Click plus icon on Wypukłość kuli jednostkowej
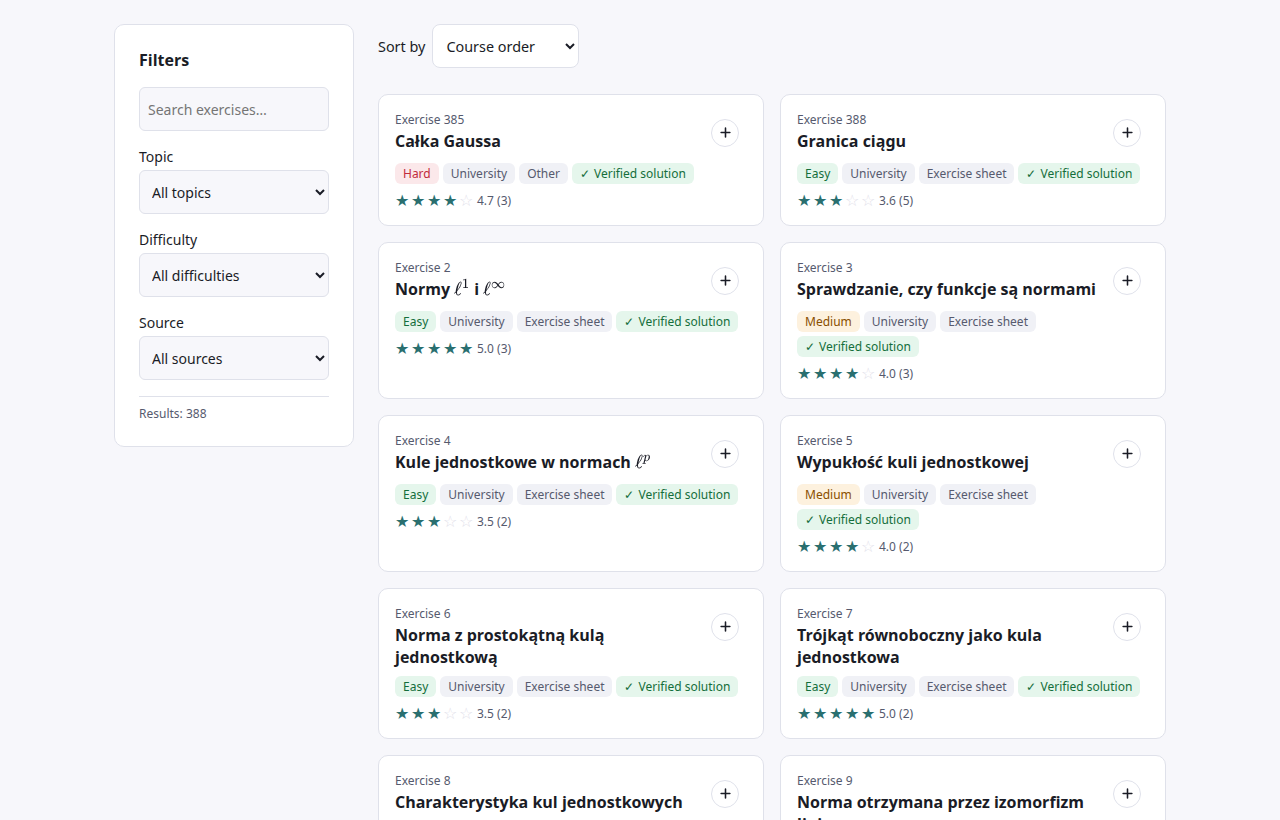Viewport: 1280px width, 820px height. point(1127,454)
